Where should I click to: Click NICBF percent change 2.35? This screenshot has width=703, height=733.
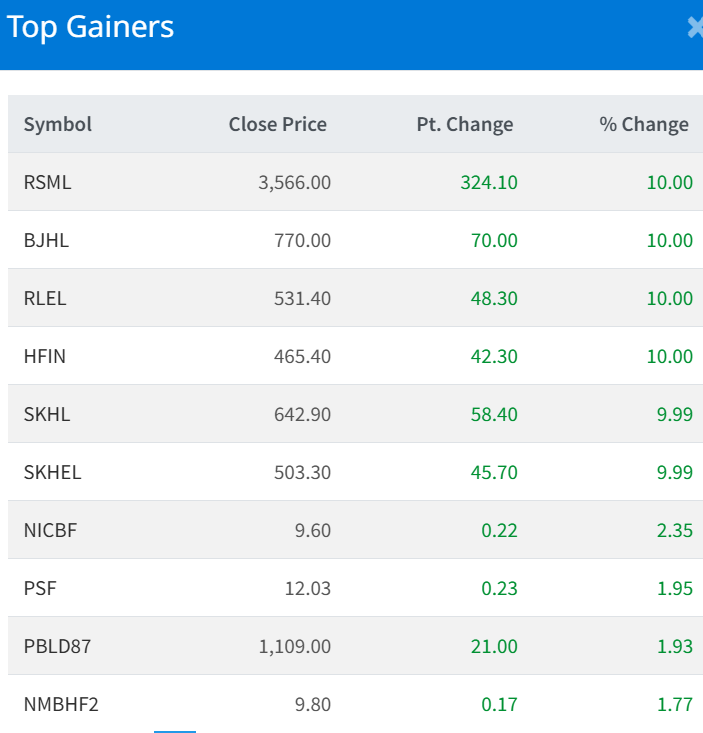pos(674,530)
